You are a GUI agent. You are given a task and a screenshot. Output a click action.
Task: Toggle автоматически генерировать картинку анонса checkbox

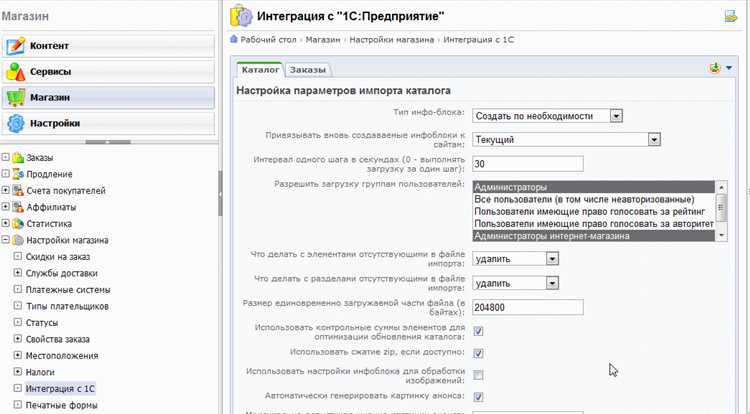point(478,397)
